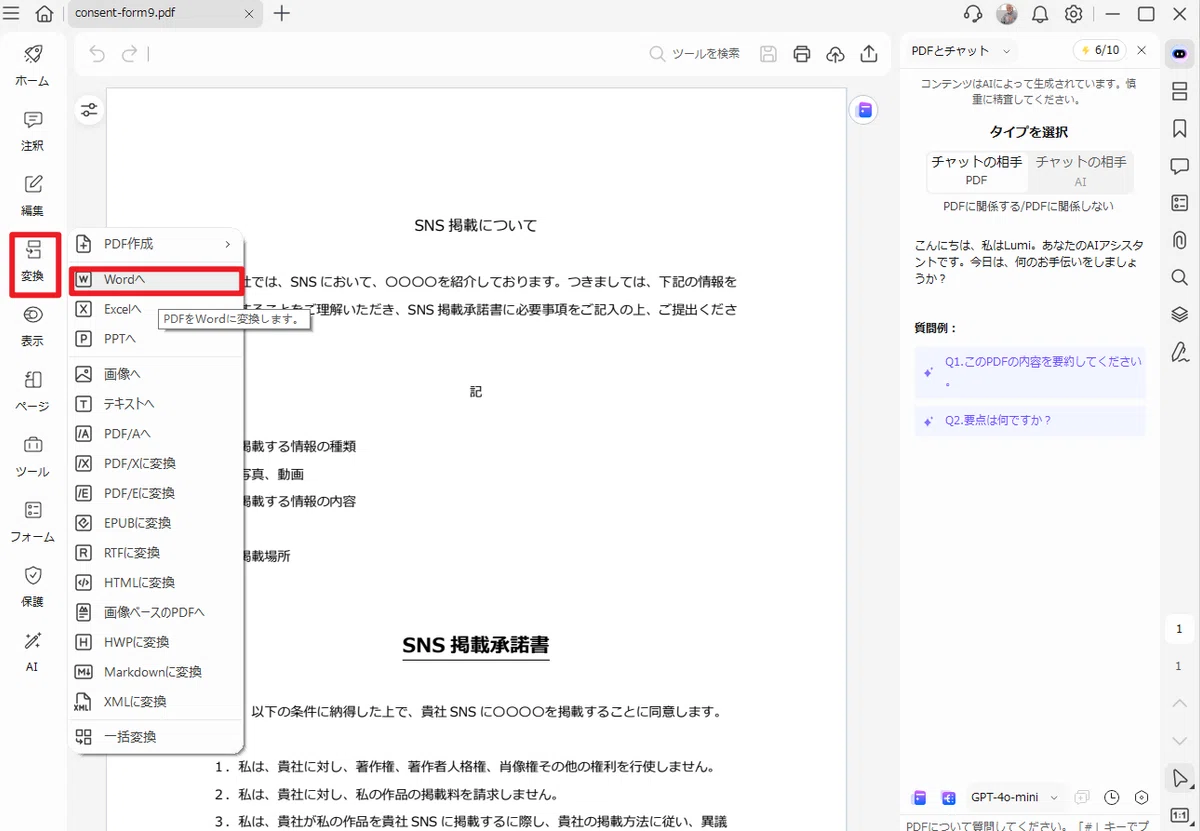1200x831 pixels.
Task: Choose PDF/Aへ in the convert menu
Action: coord(155,434)
